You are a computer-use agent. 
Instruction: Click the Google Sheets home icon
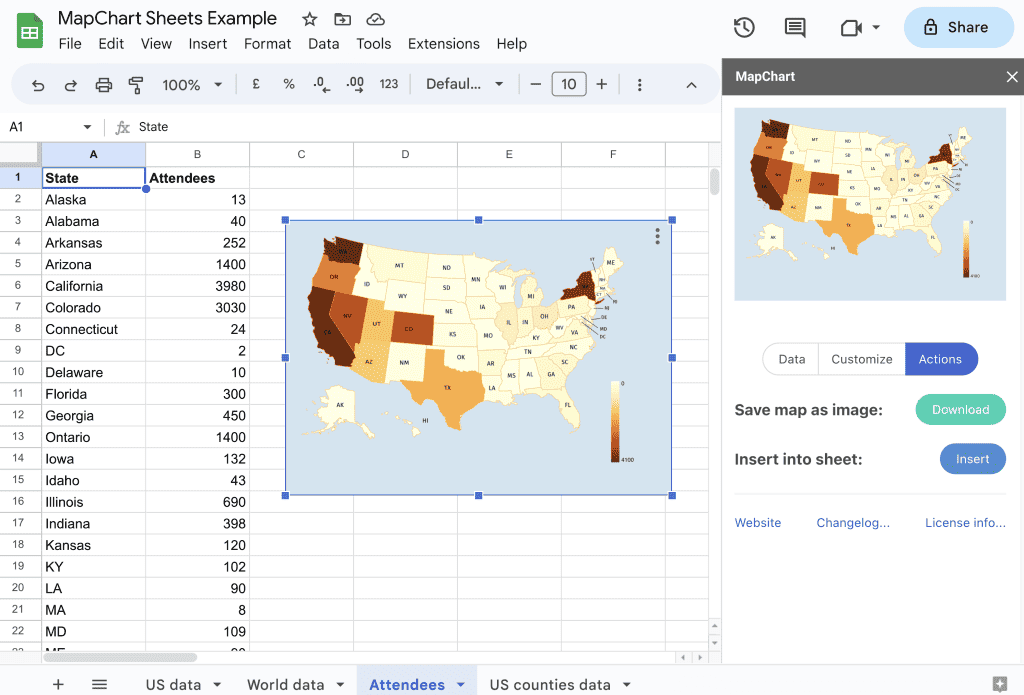30,31
